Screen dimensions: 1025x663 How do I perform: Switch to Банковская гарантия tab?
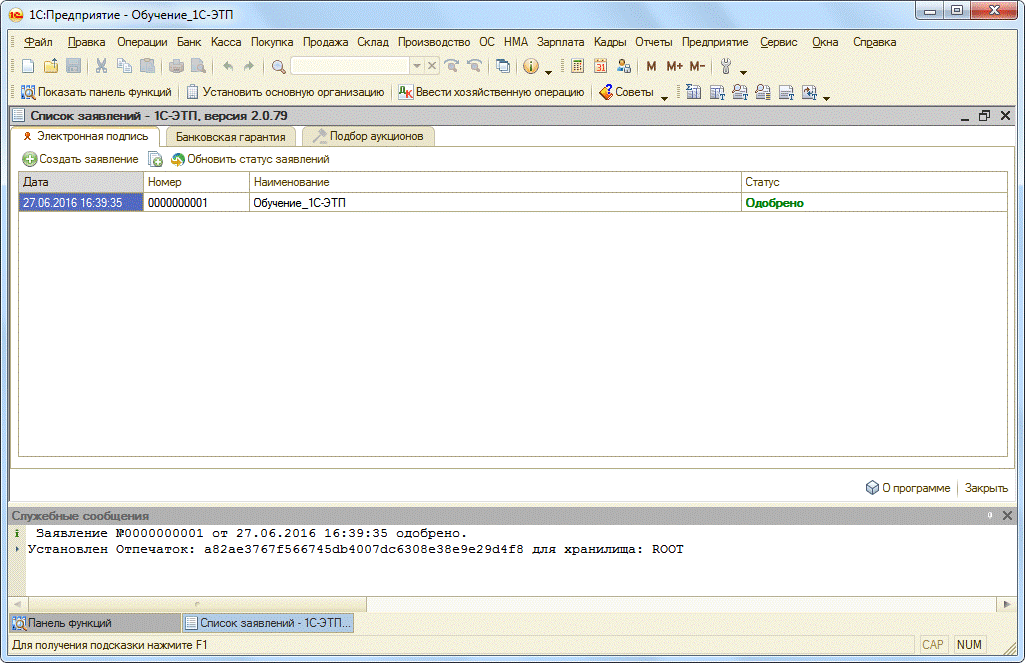click(x=230, y=137)
